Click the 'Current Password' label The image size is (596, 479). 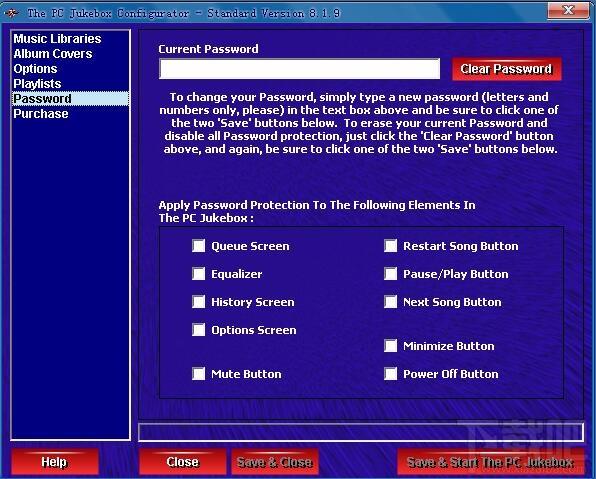point(208,49)
